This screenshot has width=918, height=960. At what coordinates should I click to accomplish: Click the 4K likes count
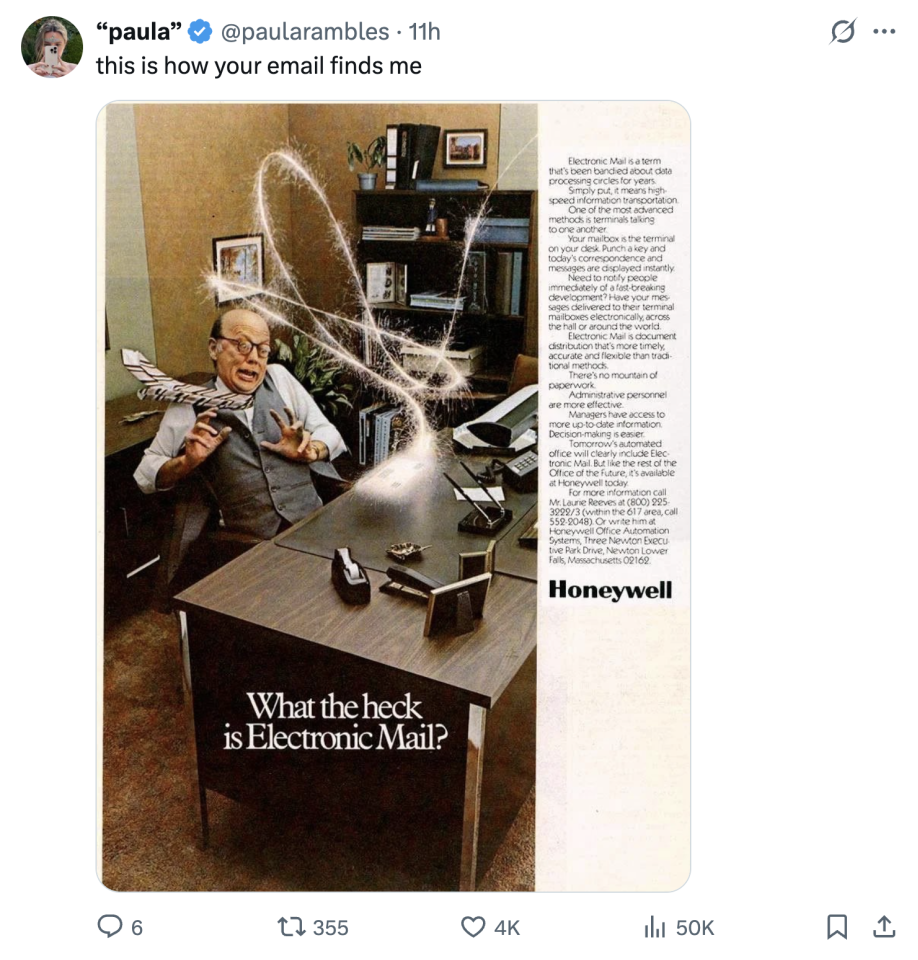pos(507,928)
